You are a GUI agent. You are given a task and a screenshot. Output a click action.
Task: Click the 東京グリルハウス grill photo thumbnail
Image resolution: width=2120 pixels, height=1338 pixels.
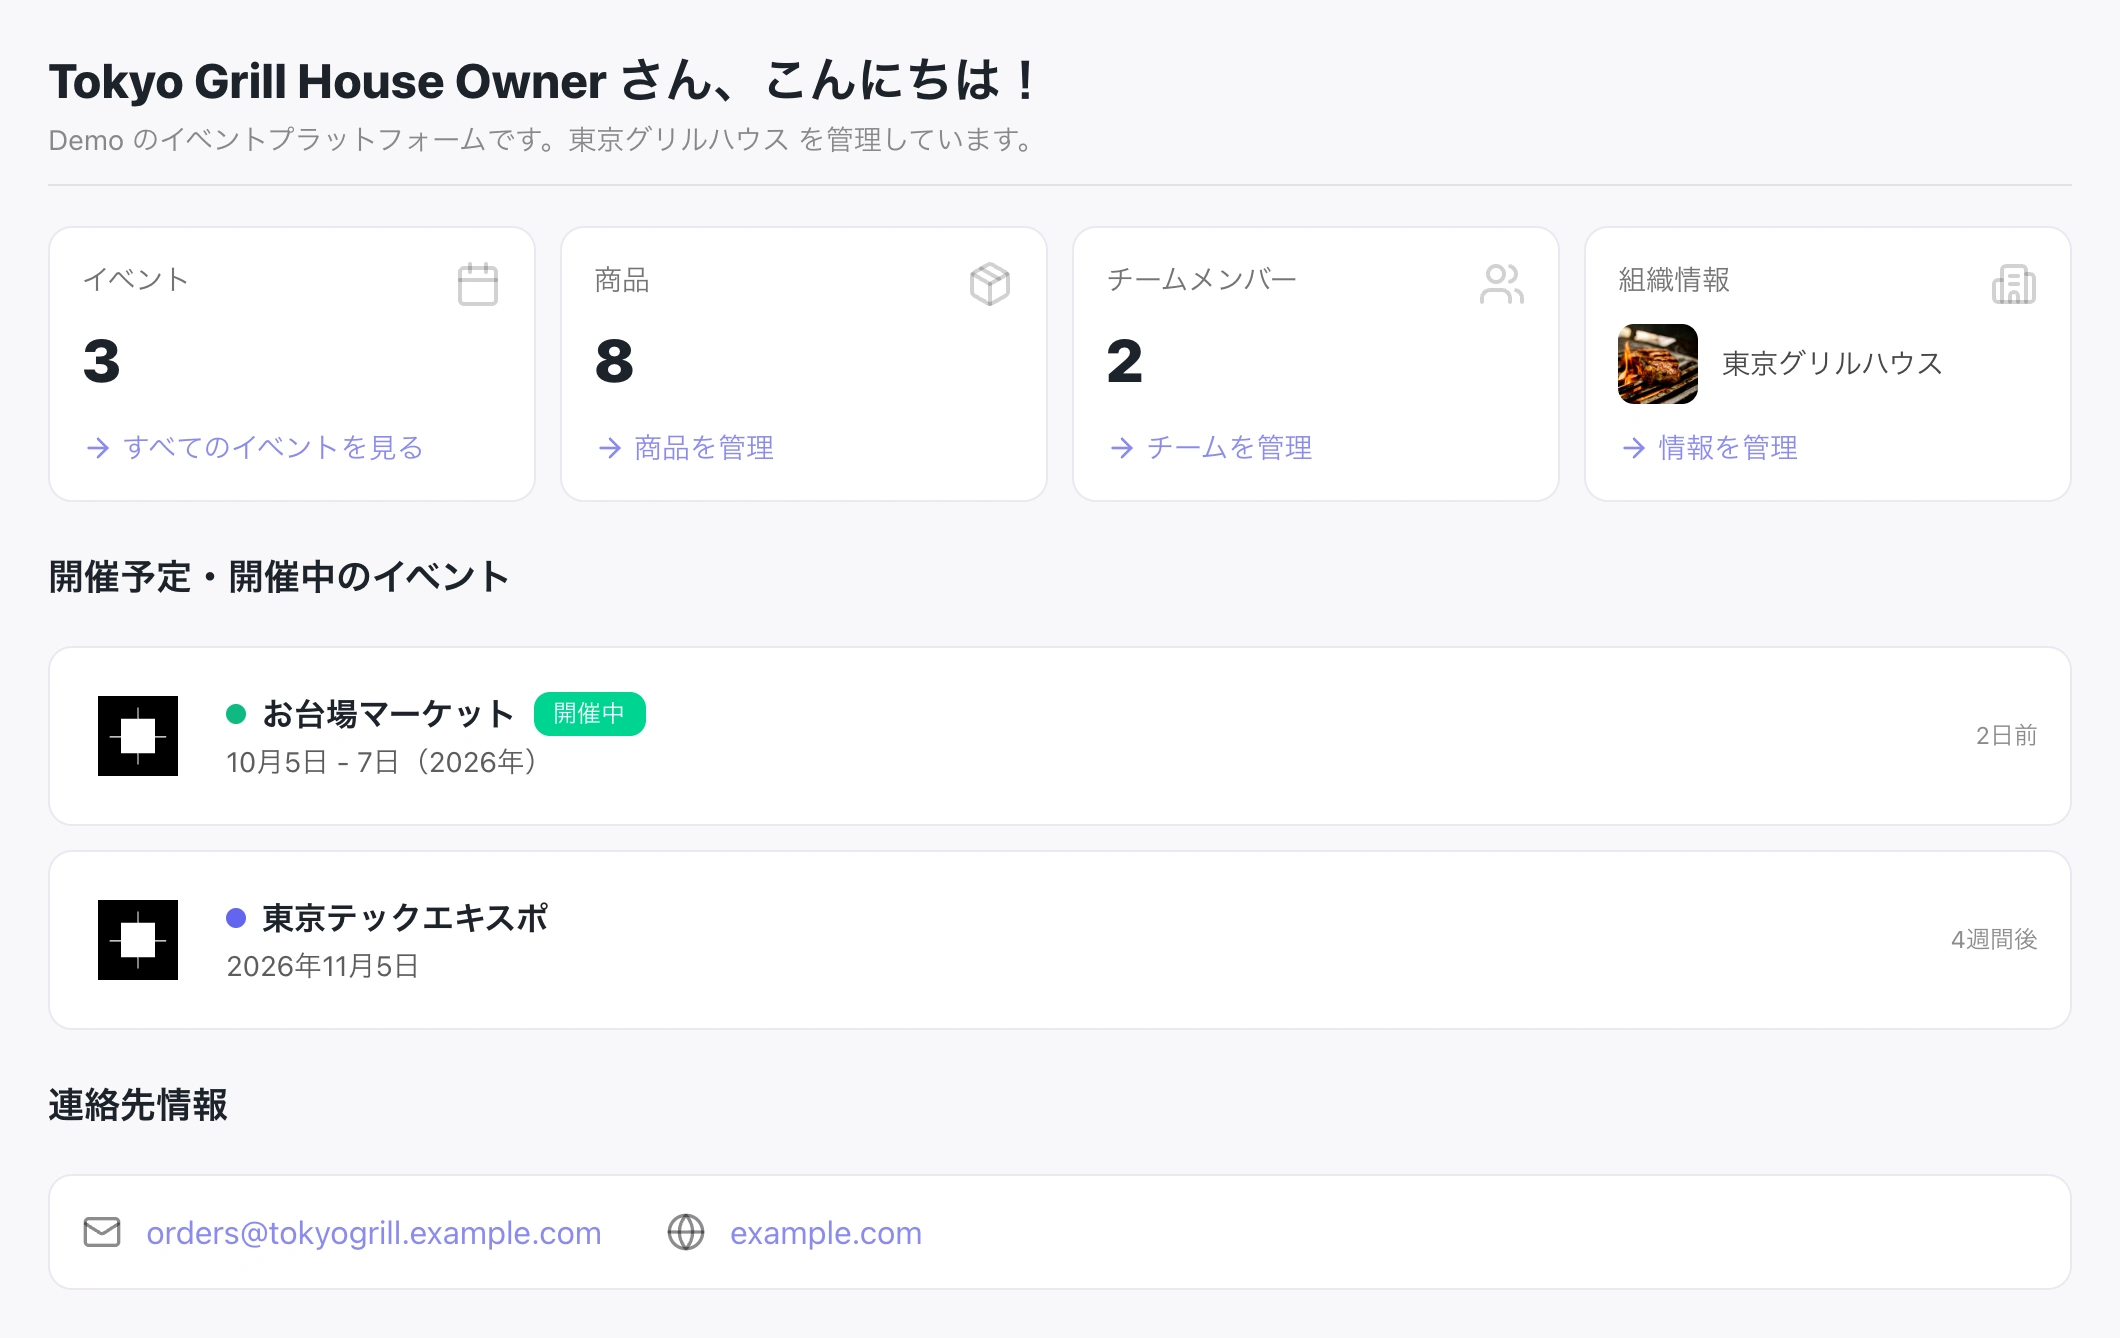point(1658,364)
